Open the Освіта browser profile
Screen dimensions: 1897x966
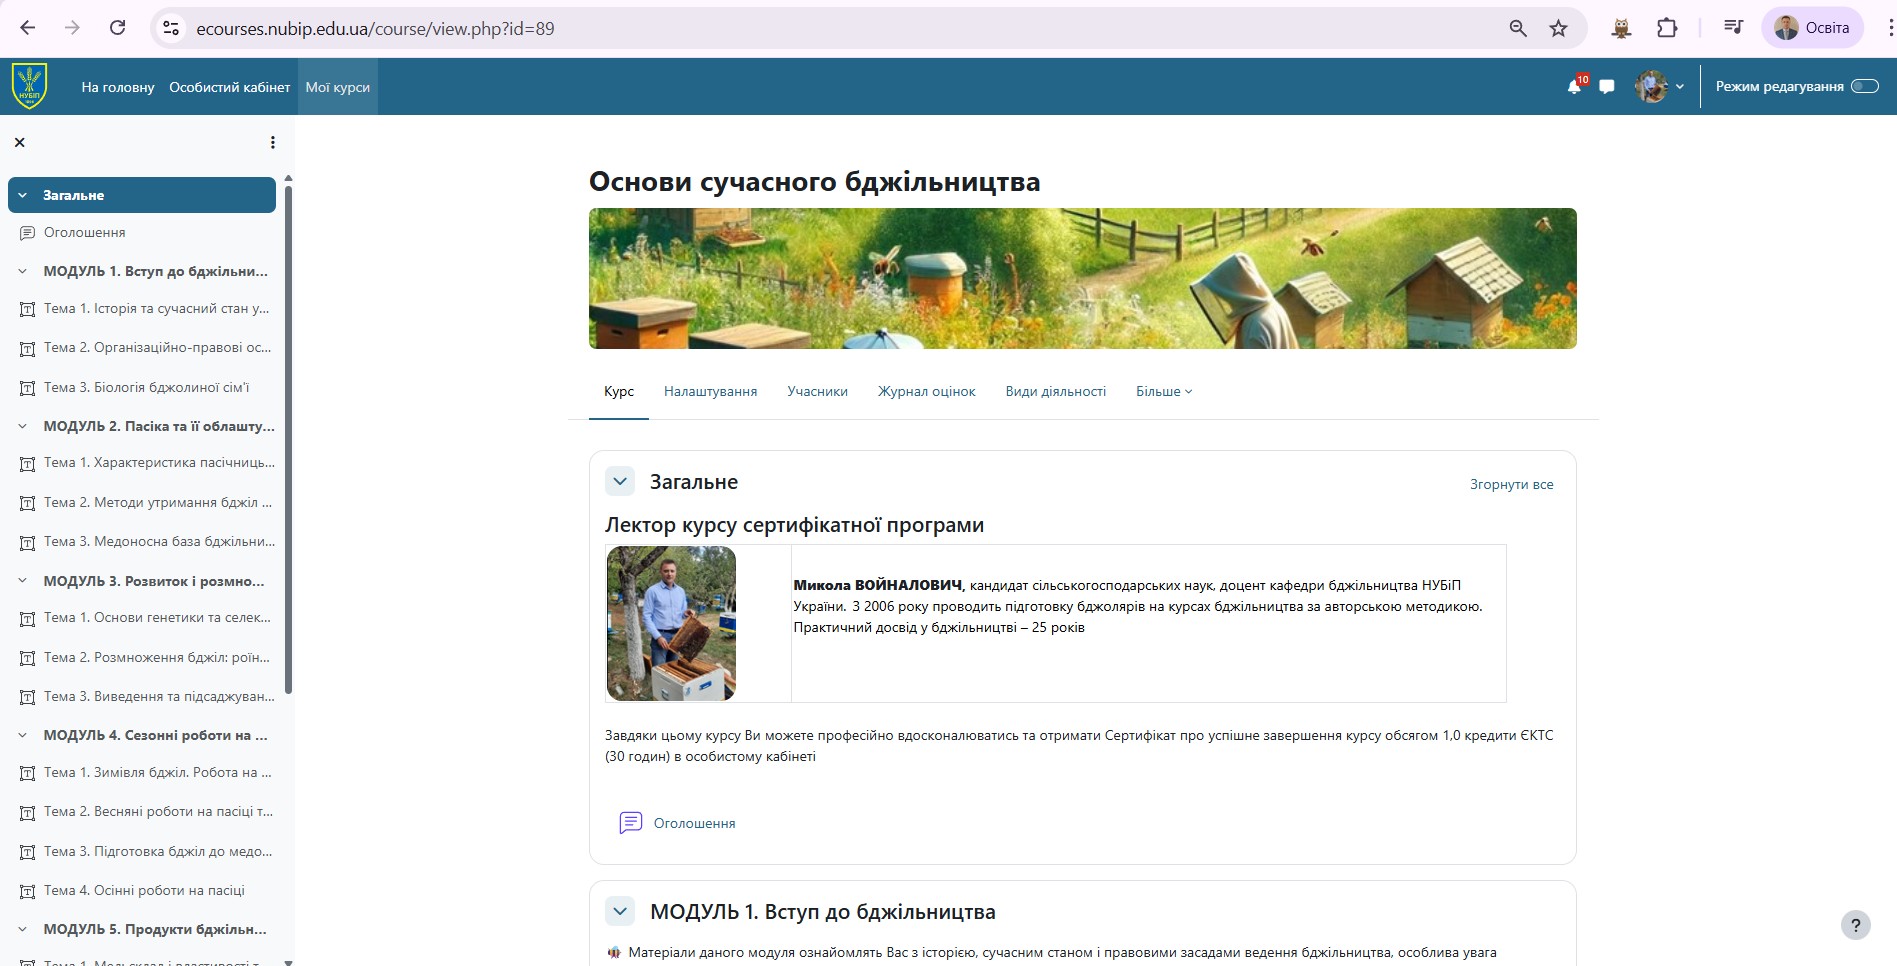click(1812, 28)
